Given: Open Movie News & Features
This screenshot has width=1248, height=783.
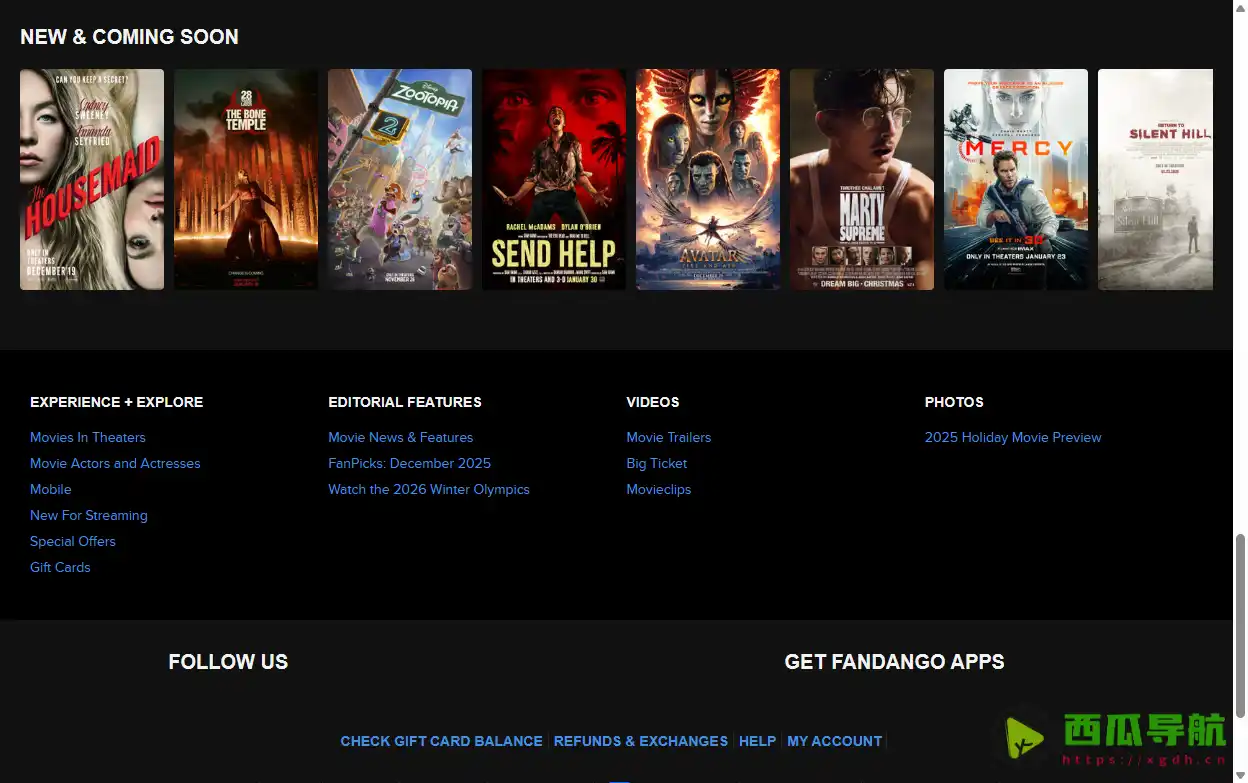Looking at the screenshot, I should [400, 437].
